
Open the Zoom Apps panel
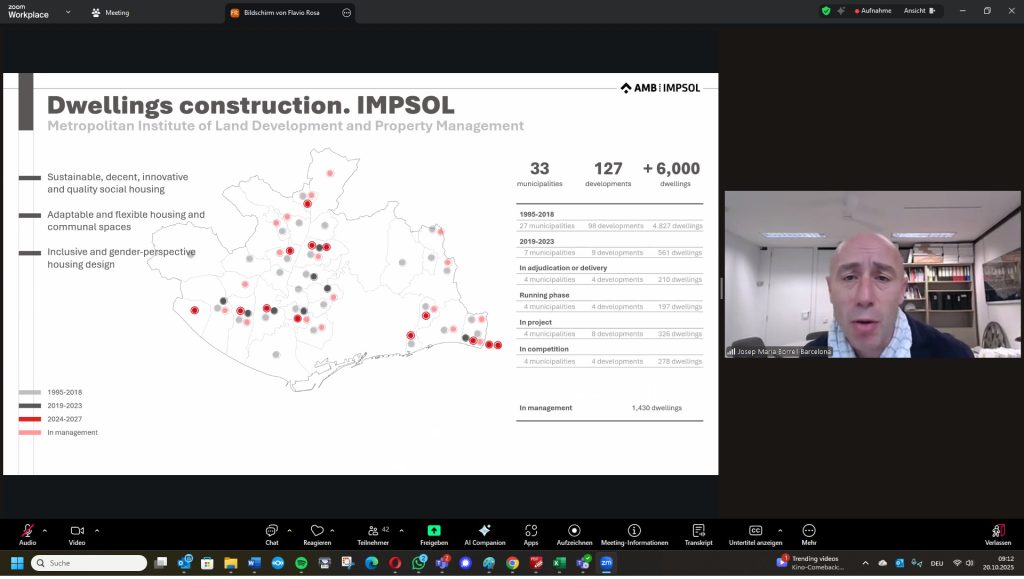tap(531, 531)
